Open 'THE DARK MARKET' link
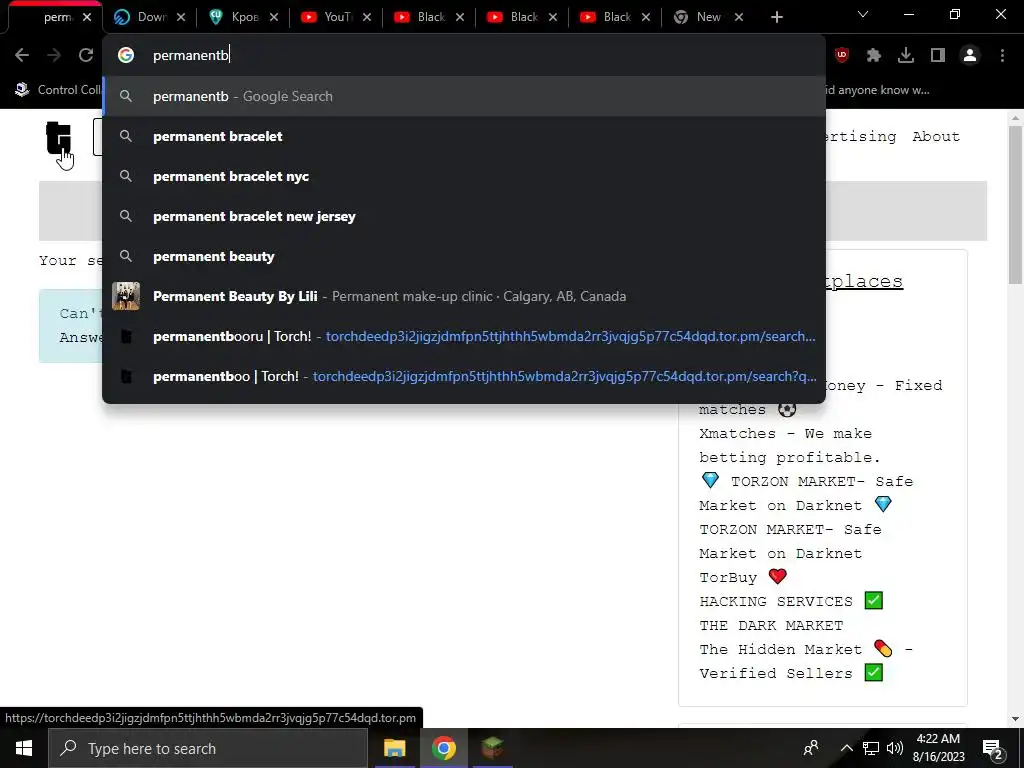 [x=771, y=626]
